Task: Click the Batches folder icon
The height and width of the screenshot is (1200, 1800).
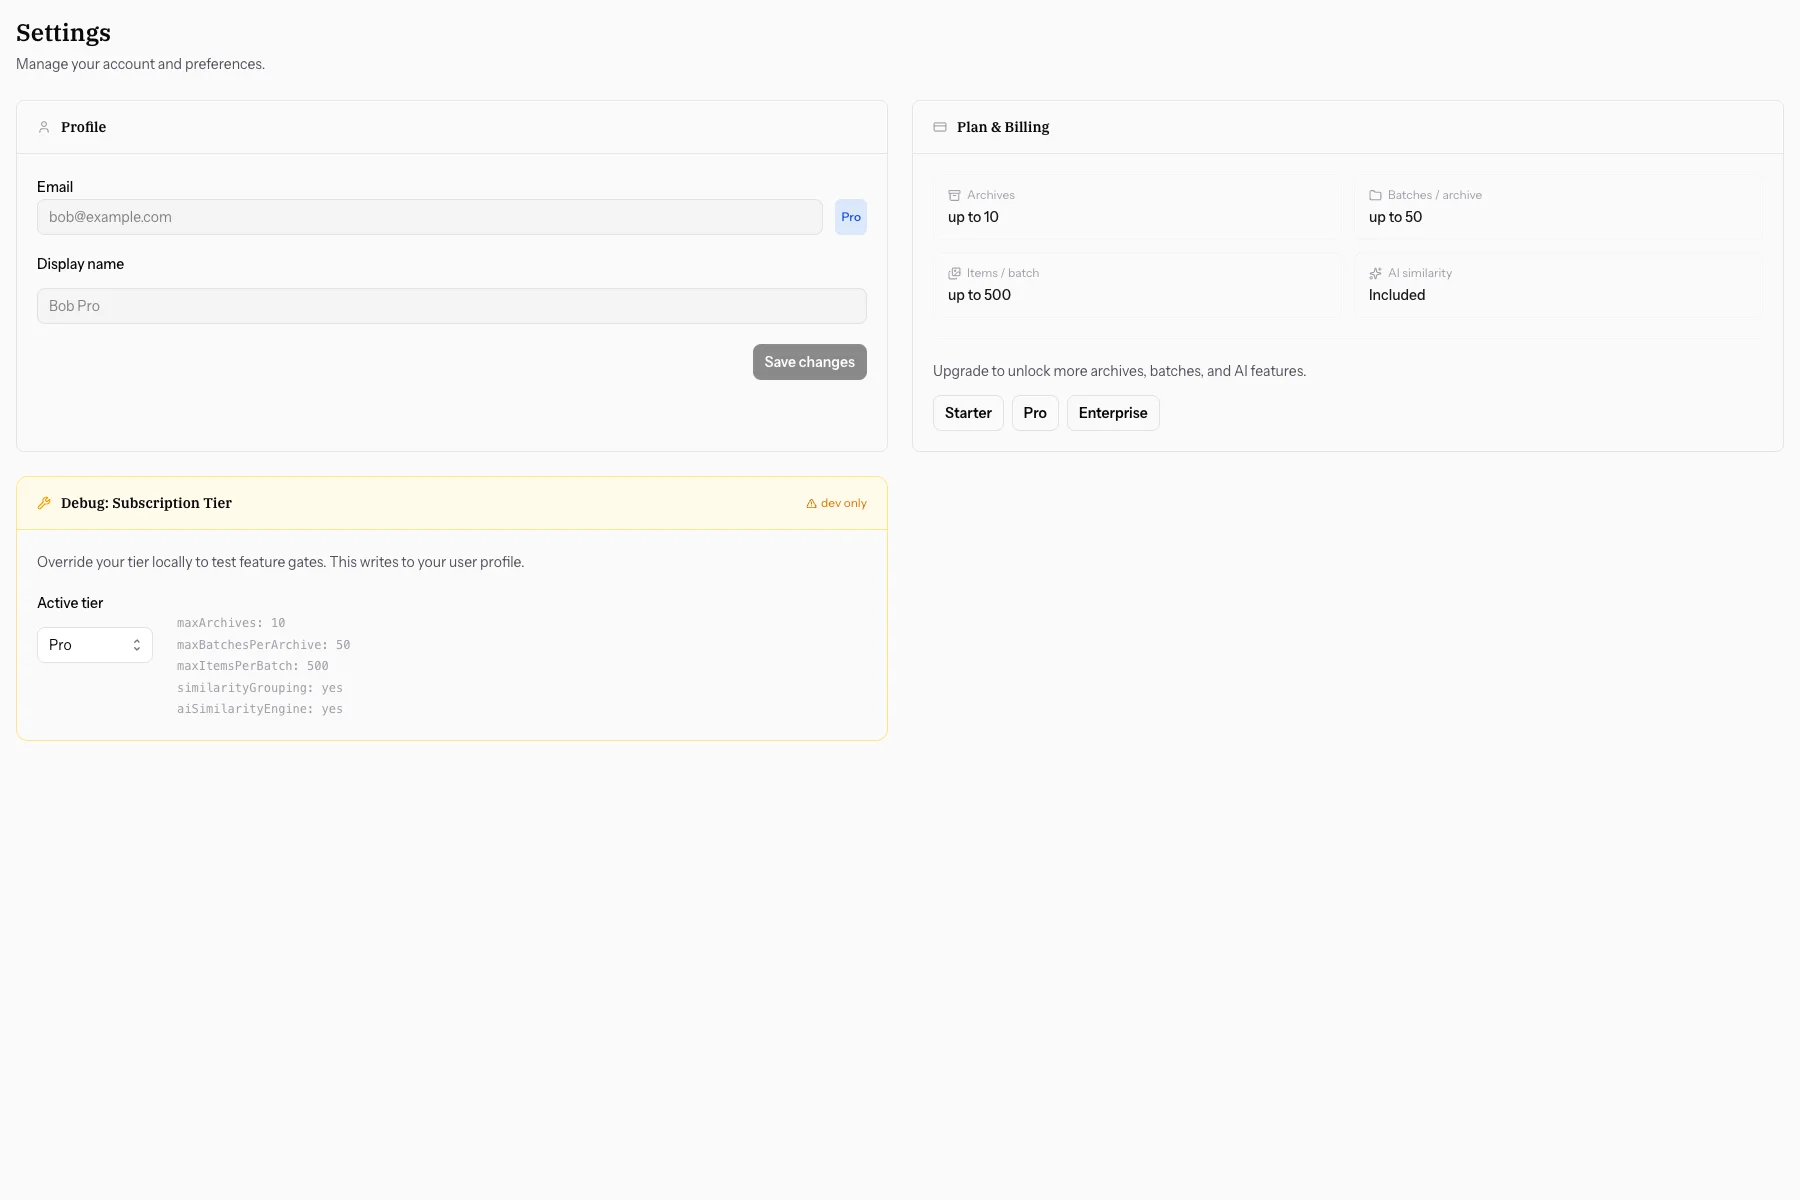Action: point(1375,195)
